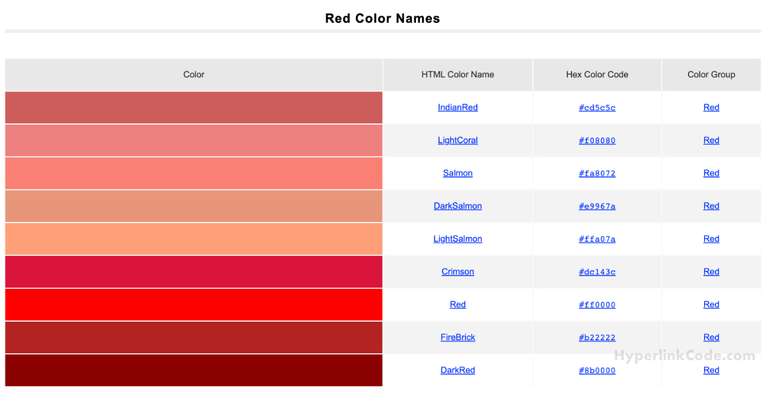Viewport: 768px width, 401px height.
Task: Click the Color Group column header
Action: 711,74
